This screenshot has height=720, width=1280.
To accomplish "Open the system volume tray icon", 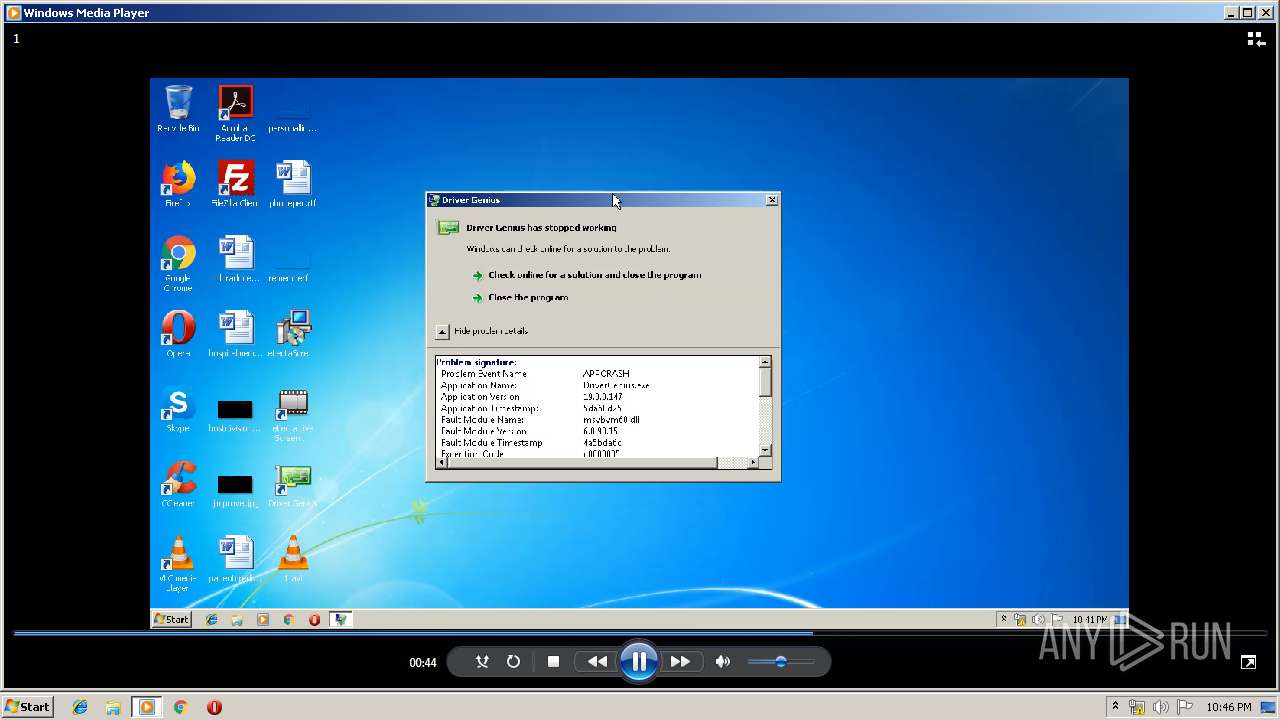I will pos(1161,707).
